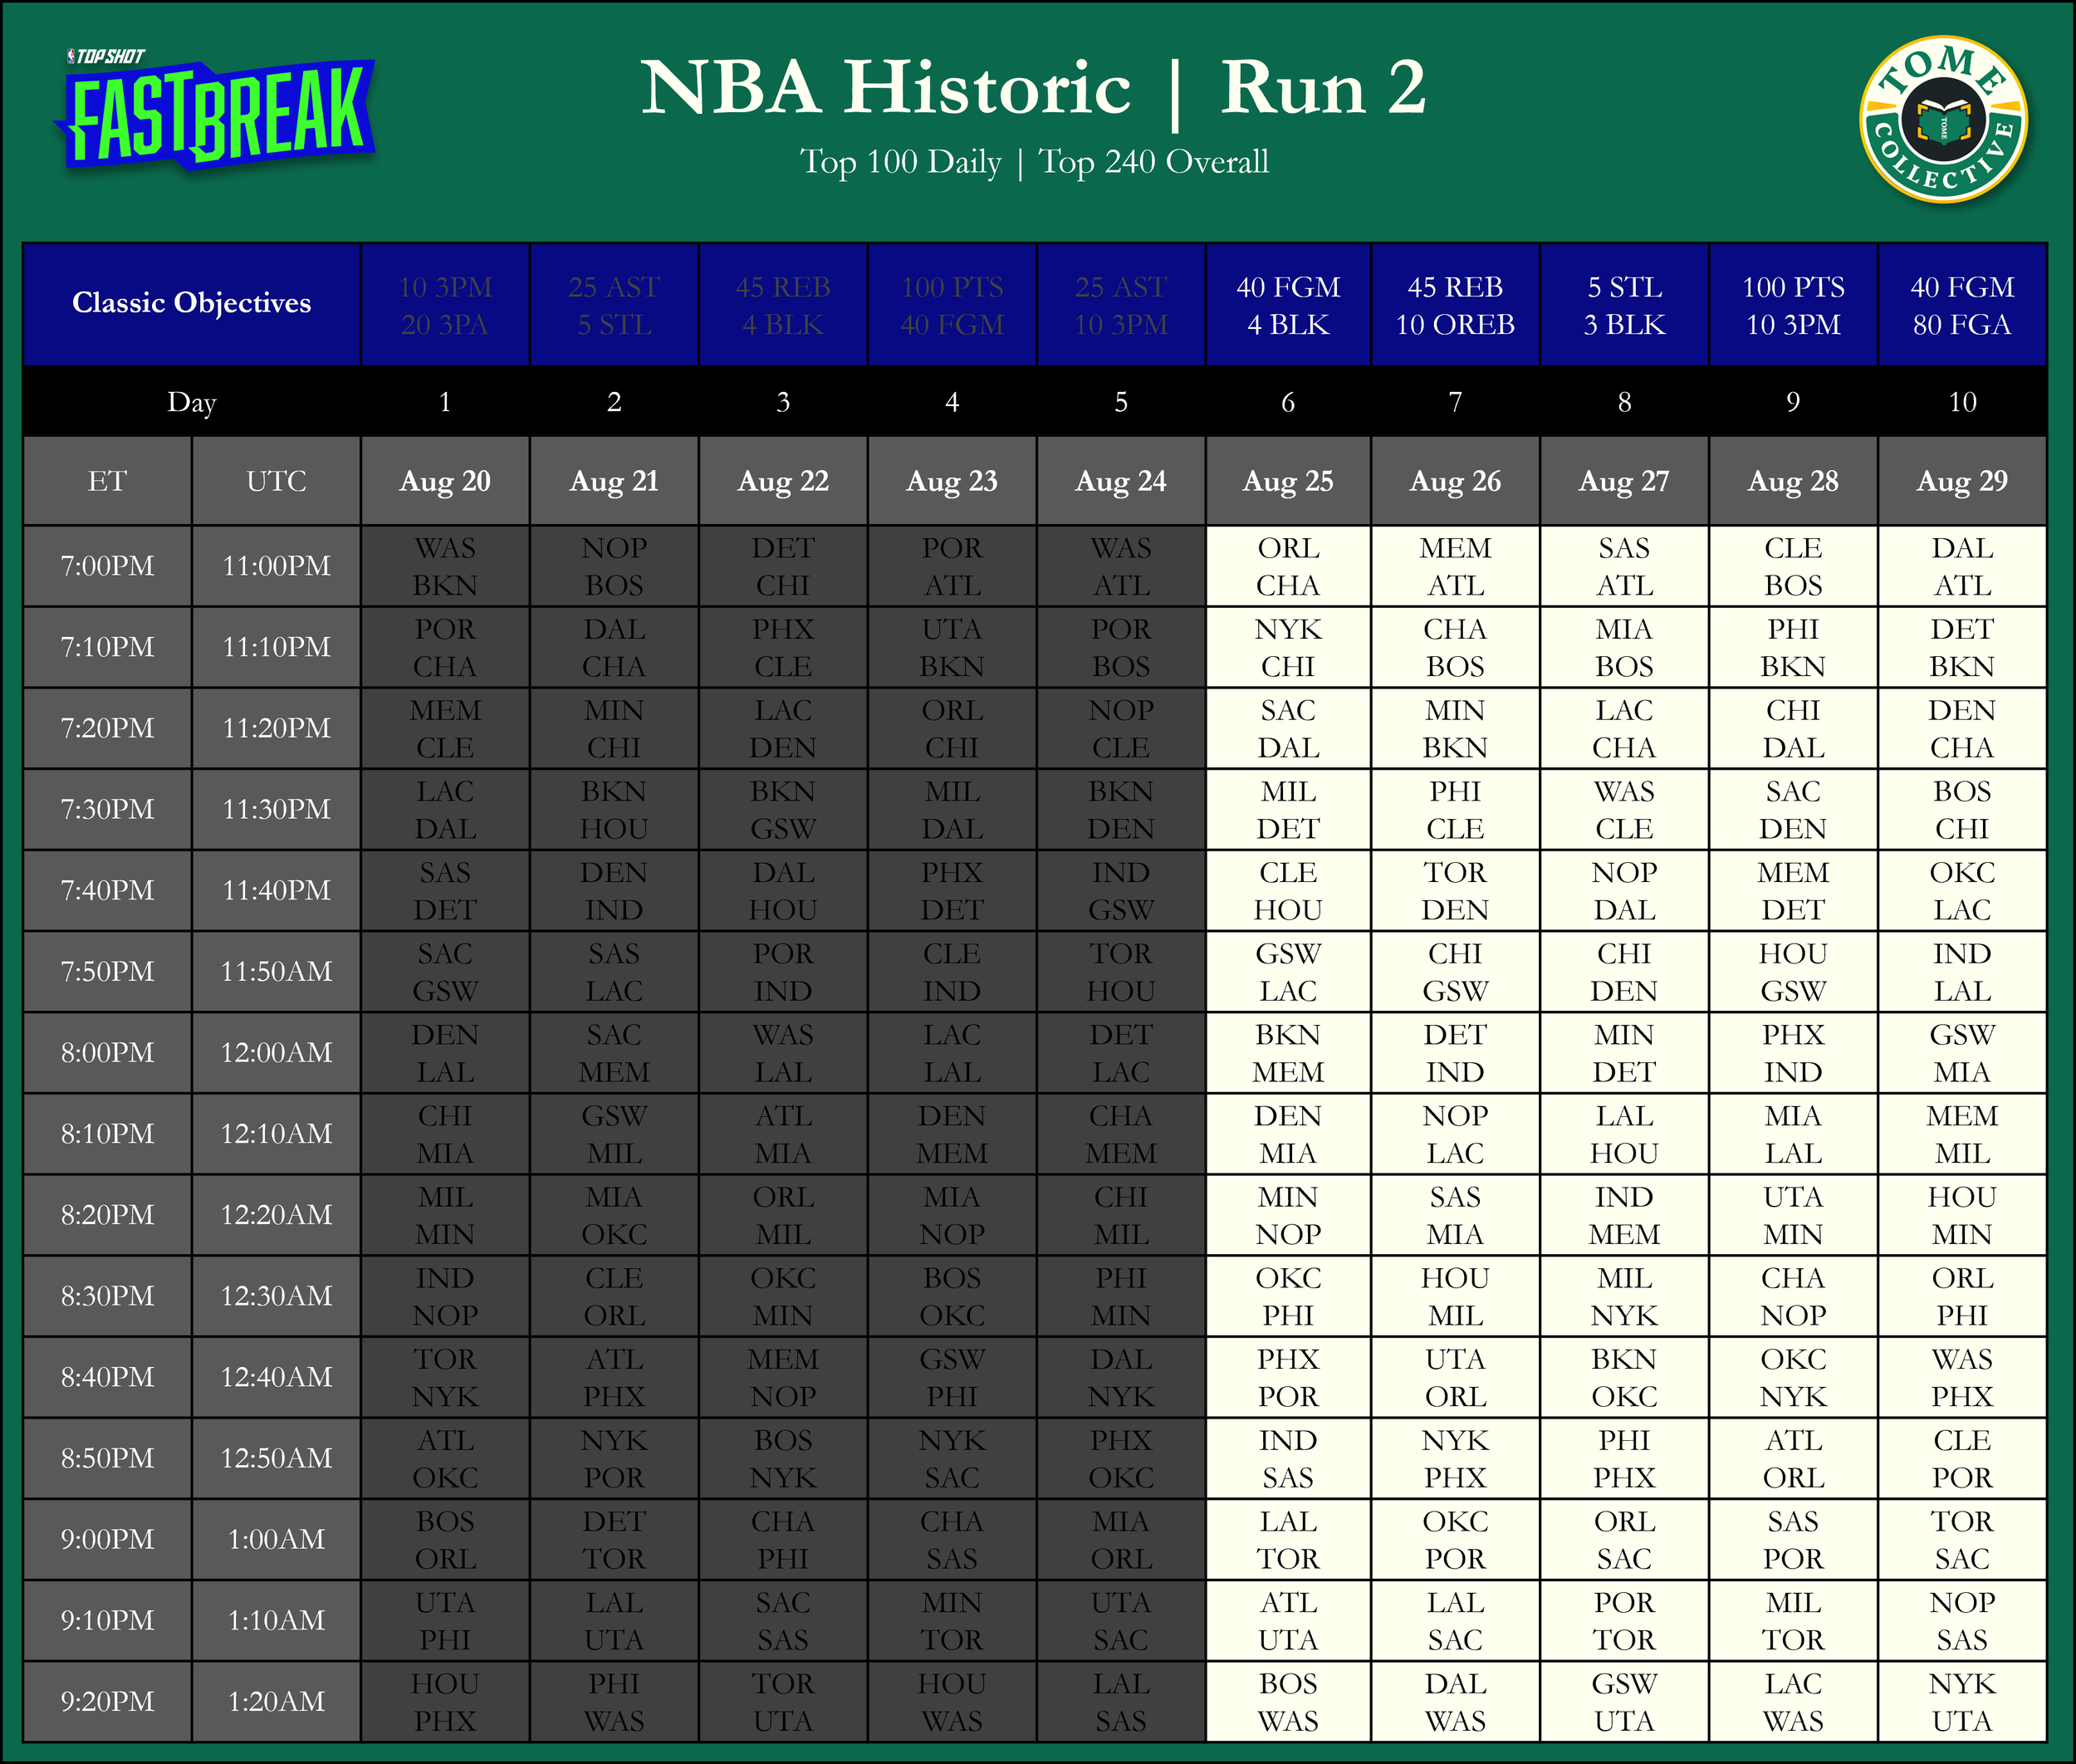Click the NYK UTA matchup on Aug 29
The height and width of the screenshot is (1764, 2076).
click(1961, 1701)
